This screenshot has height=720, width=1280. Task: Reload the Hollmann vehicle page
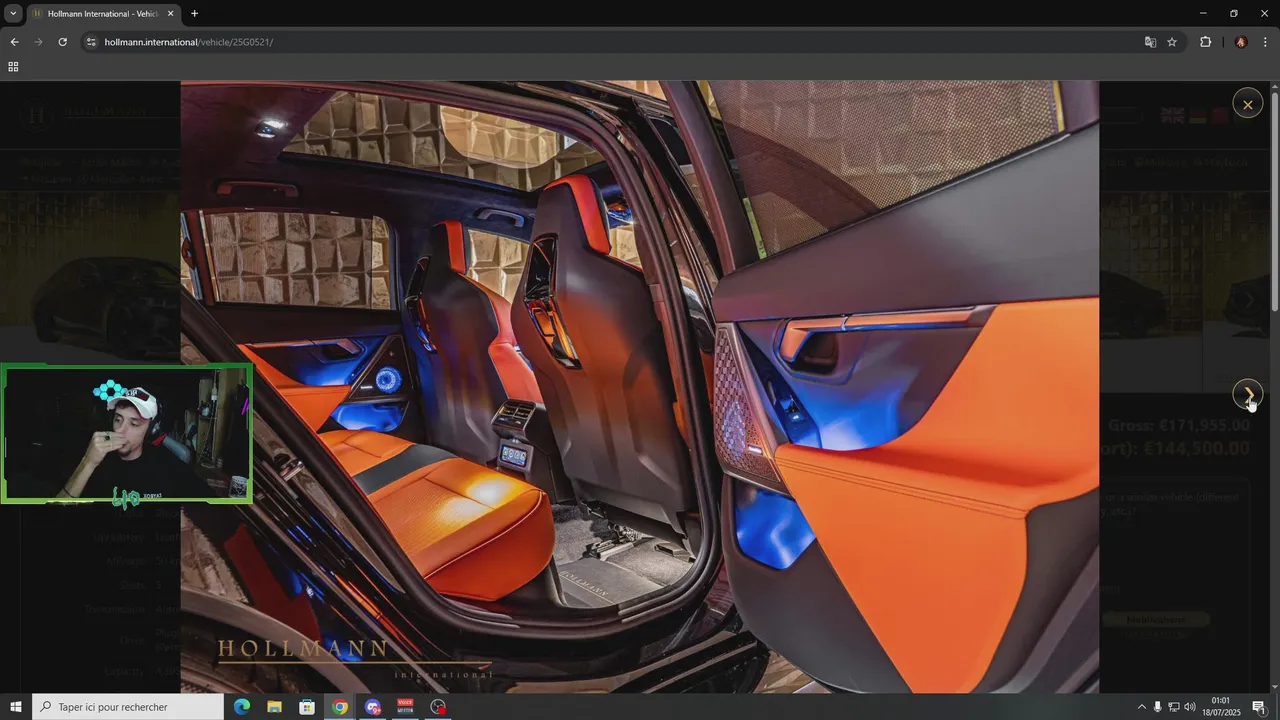(62, 42)
